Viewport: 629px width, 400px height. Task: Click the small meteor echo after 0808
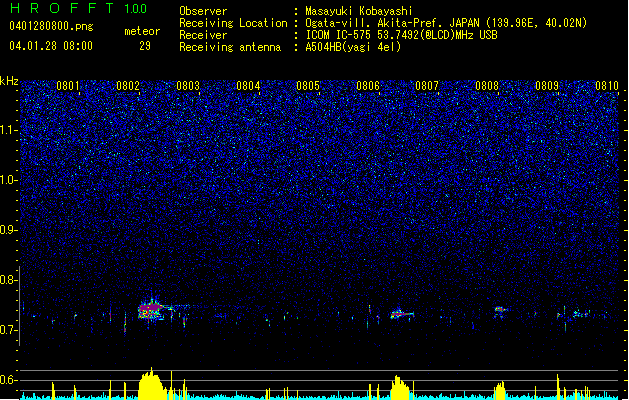500,310
